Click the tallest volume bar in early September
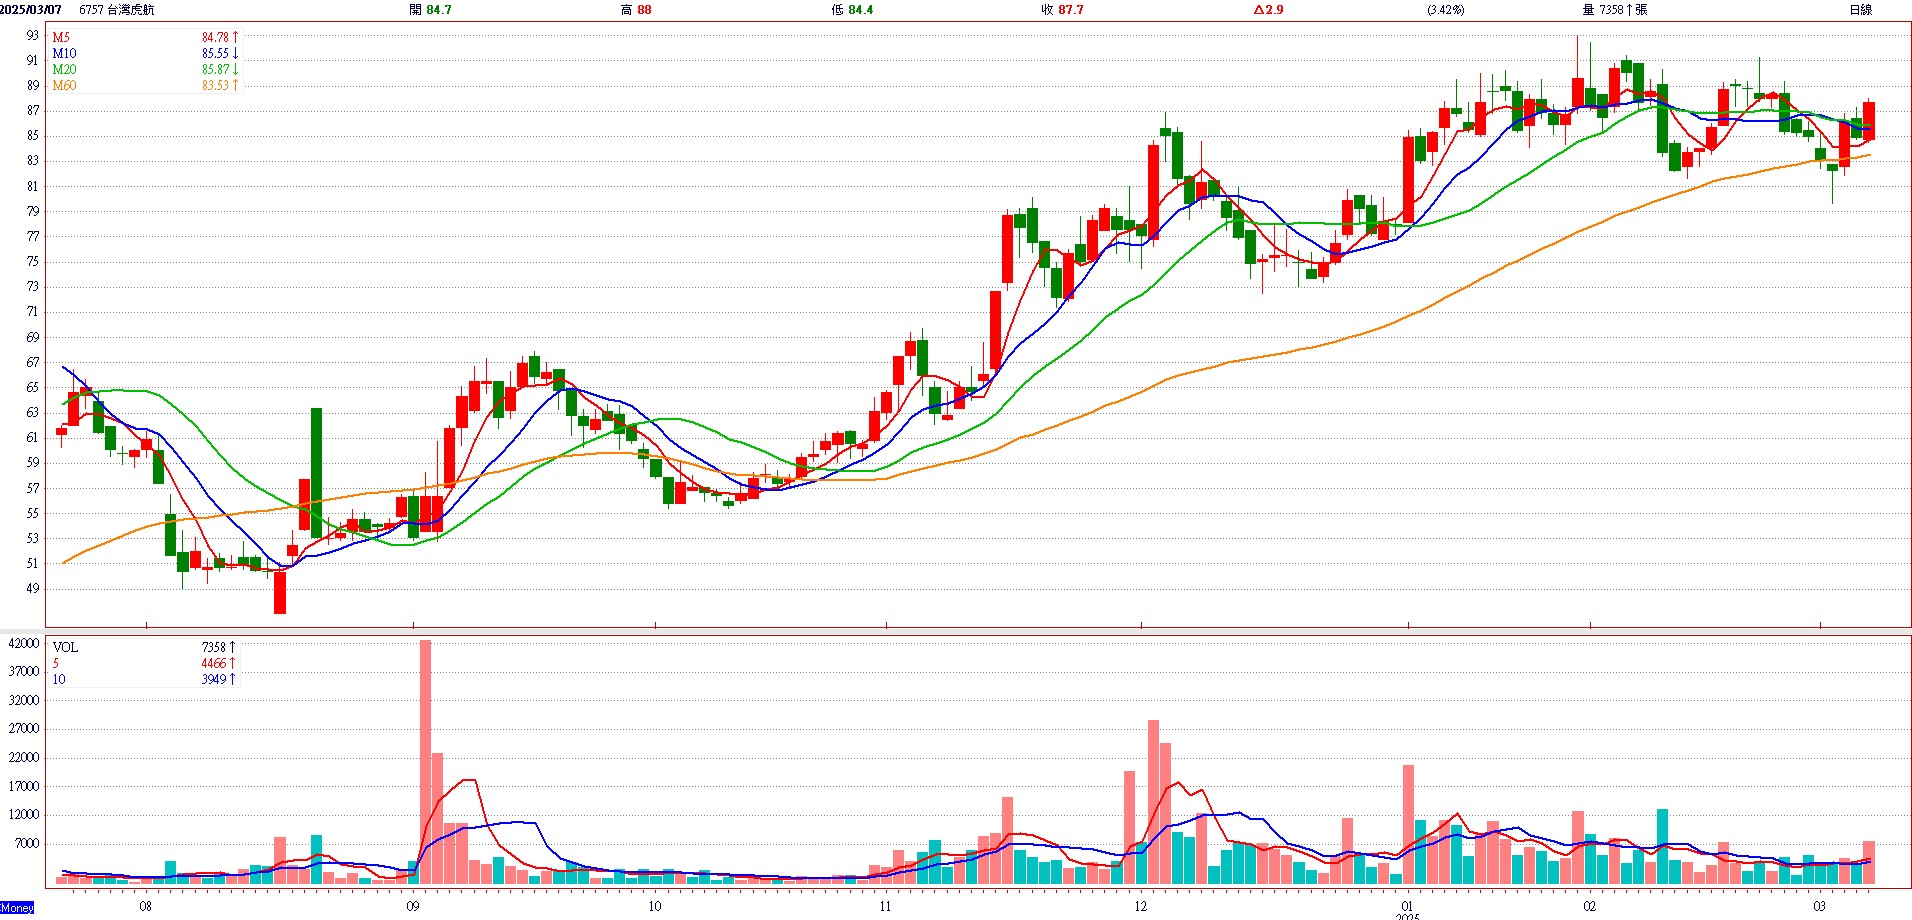This screenshot has height=920, width=1912. point(425,762)
